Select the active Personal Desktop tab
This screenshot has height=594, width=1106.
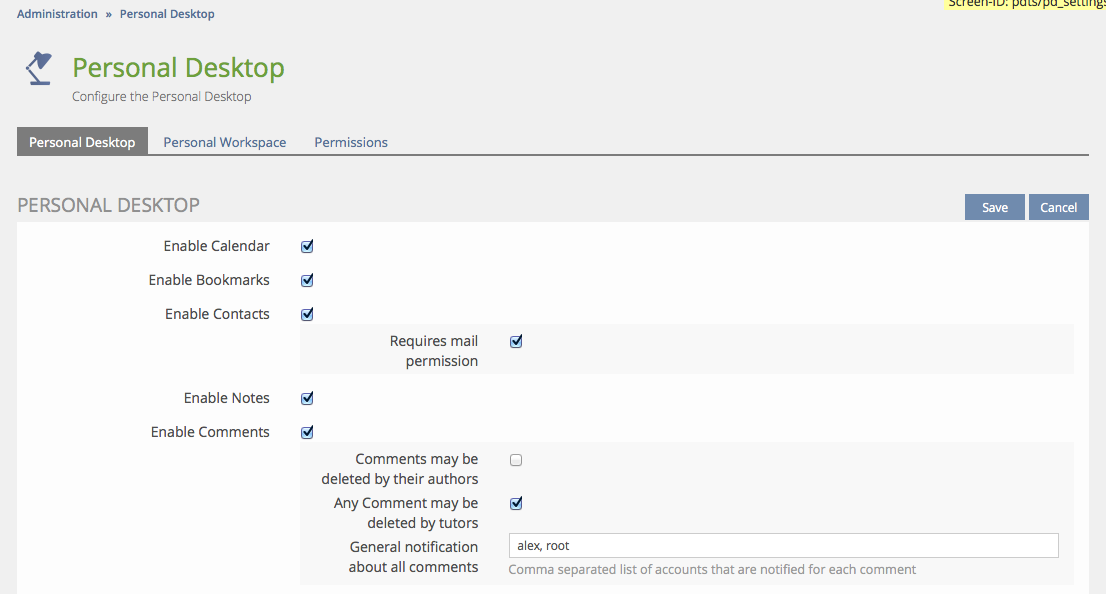pos(82,142)
